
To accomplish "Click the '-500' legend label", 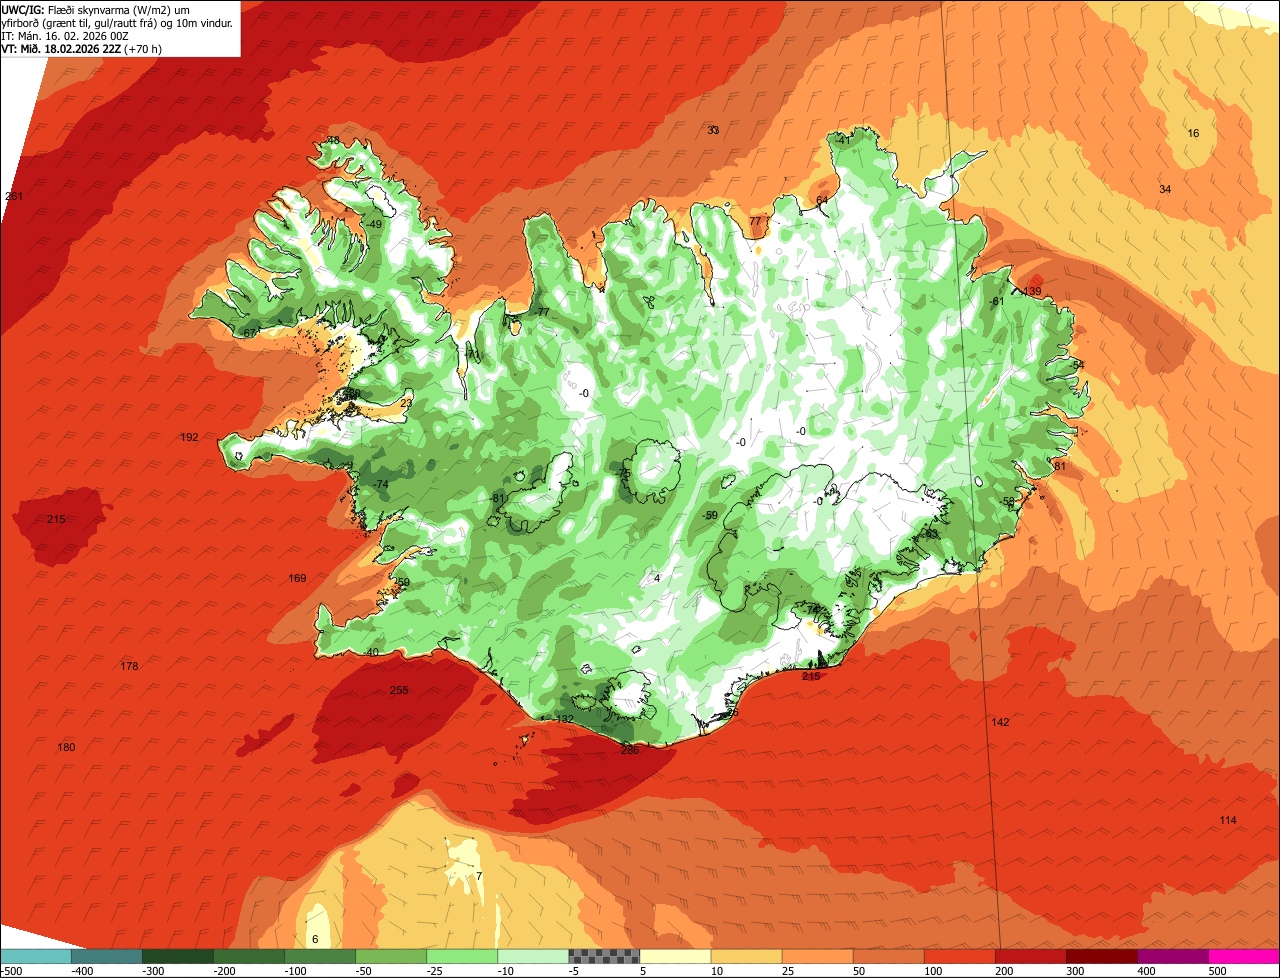I will (x=11, y=971).
